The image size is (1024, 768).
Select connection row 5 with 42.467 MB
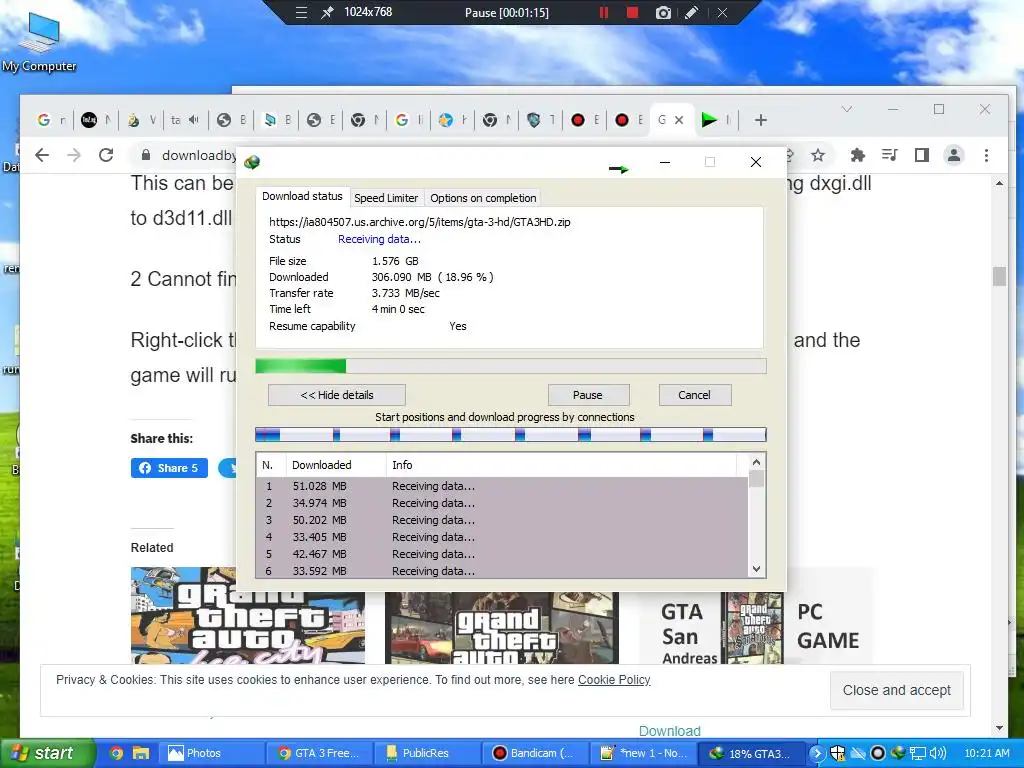click(502, 554)
